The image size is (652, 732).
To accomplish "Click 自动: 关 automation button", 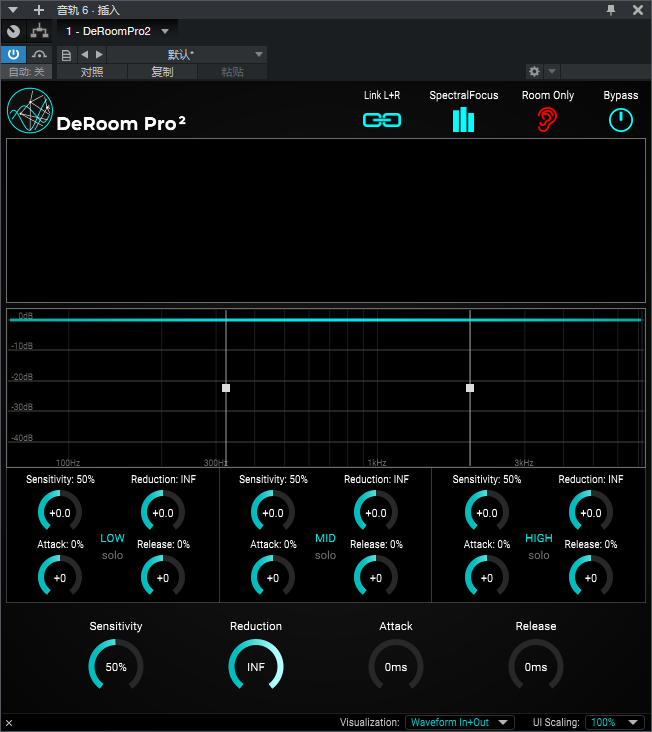I will [27, 72].
